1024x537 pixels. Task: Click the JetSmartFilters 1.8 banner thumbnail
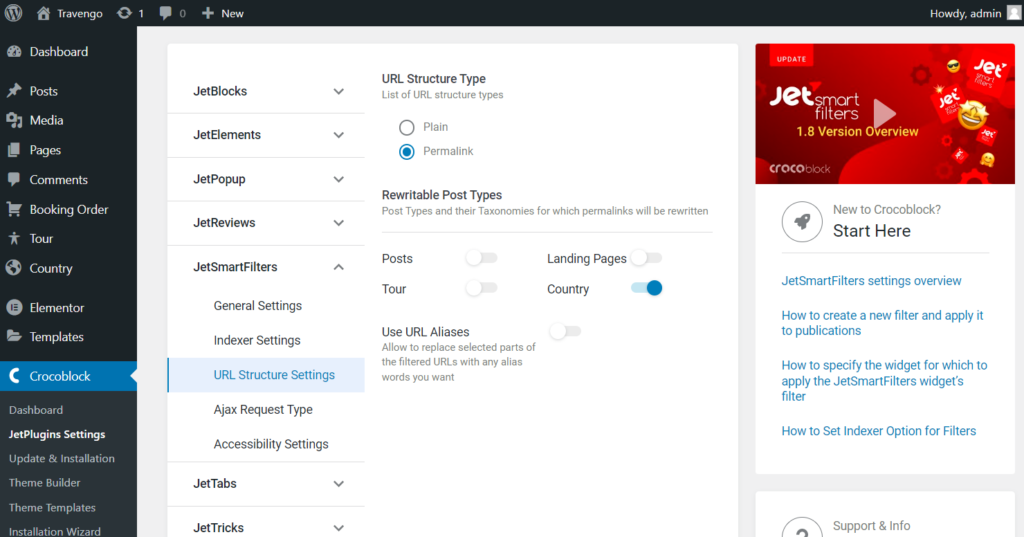tap(885, 114)
